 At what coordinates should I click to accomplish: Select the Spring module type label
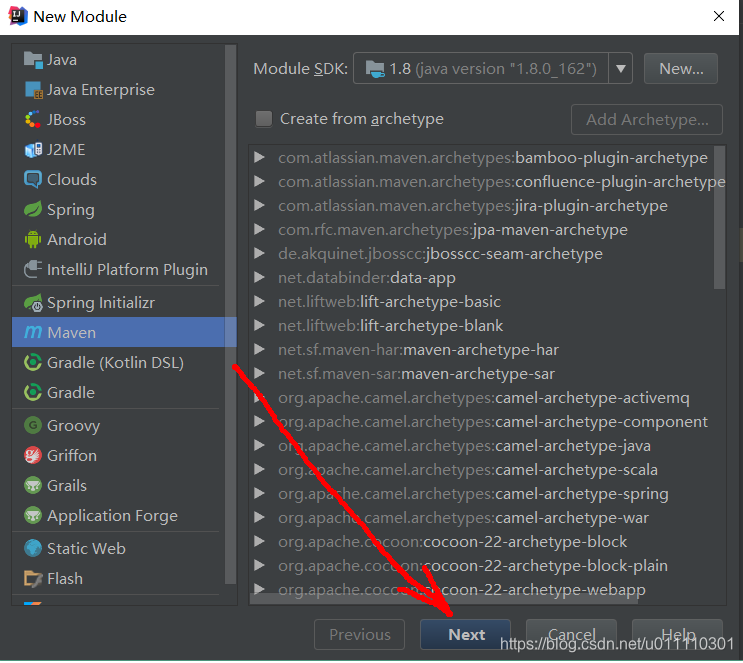pos(71,210)
